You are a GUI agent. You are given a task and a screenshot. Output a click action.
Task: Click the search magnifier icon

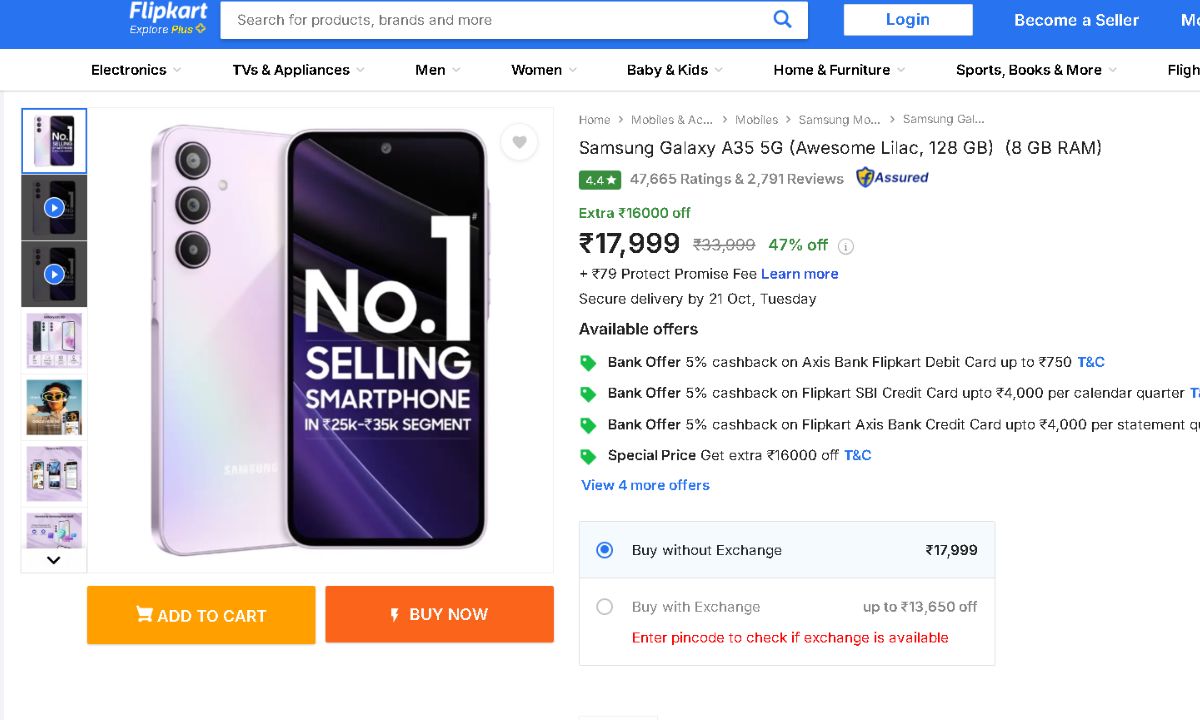pyautogui.click(x=782, y=19)
